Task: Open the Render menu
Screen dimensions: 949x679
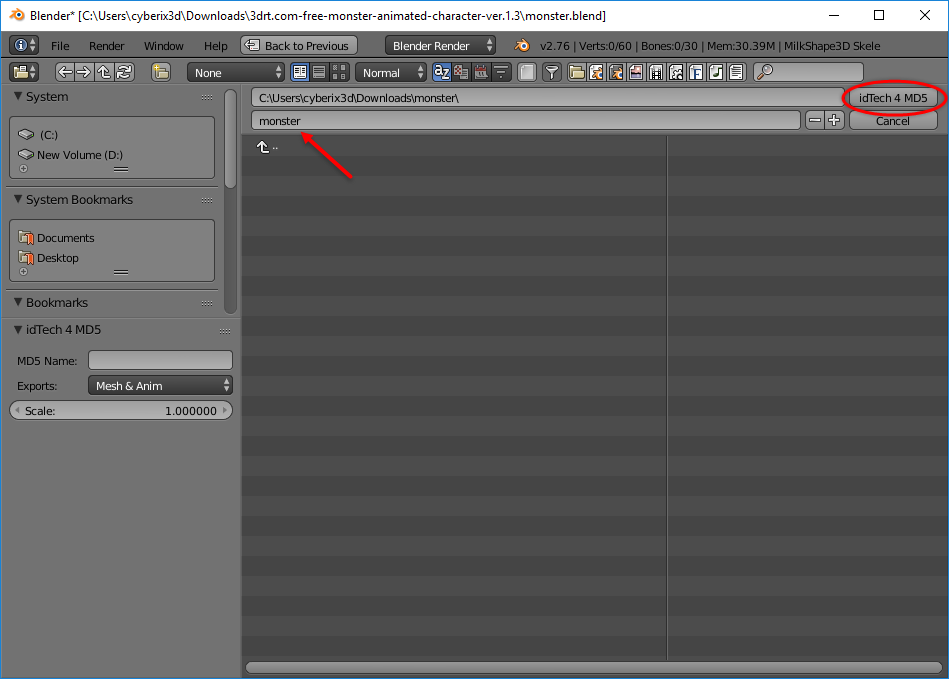Action: [x=107, y=46]
